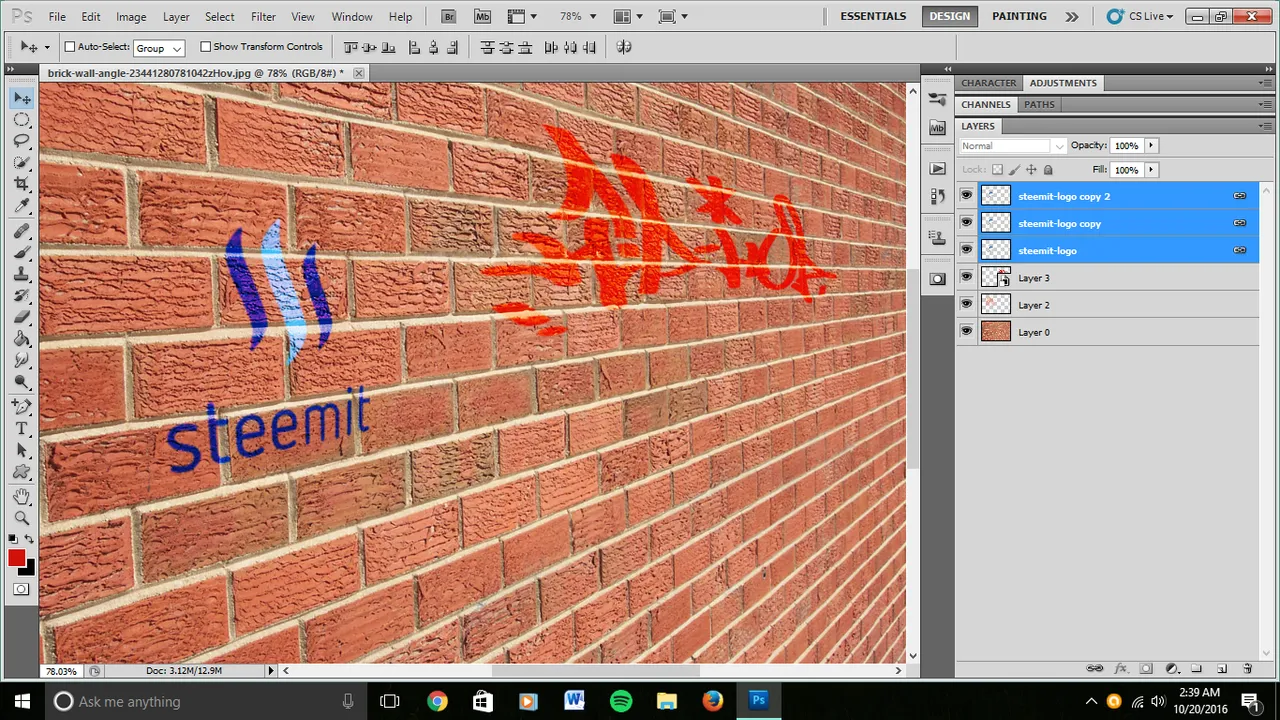Open the CS Live dropdown
This screenshot has height=720, width=1280.
pos(1140,17)
